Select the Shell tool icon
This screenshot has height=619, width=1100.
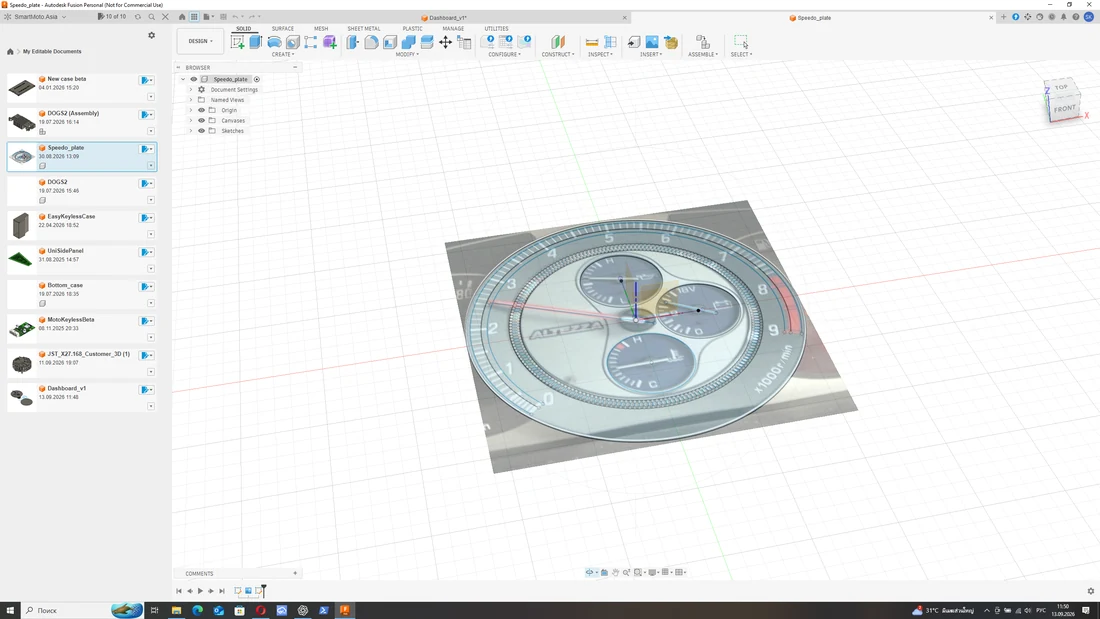click(x=390, y=42)
